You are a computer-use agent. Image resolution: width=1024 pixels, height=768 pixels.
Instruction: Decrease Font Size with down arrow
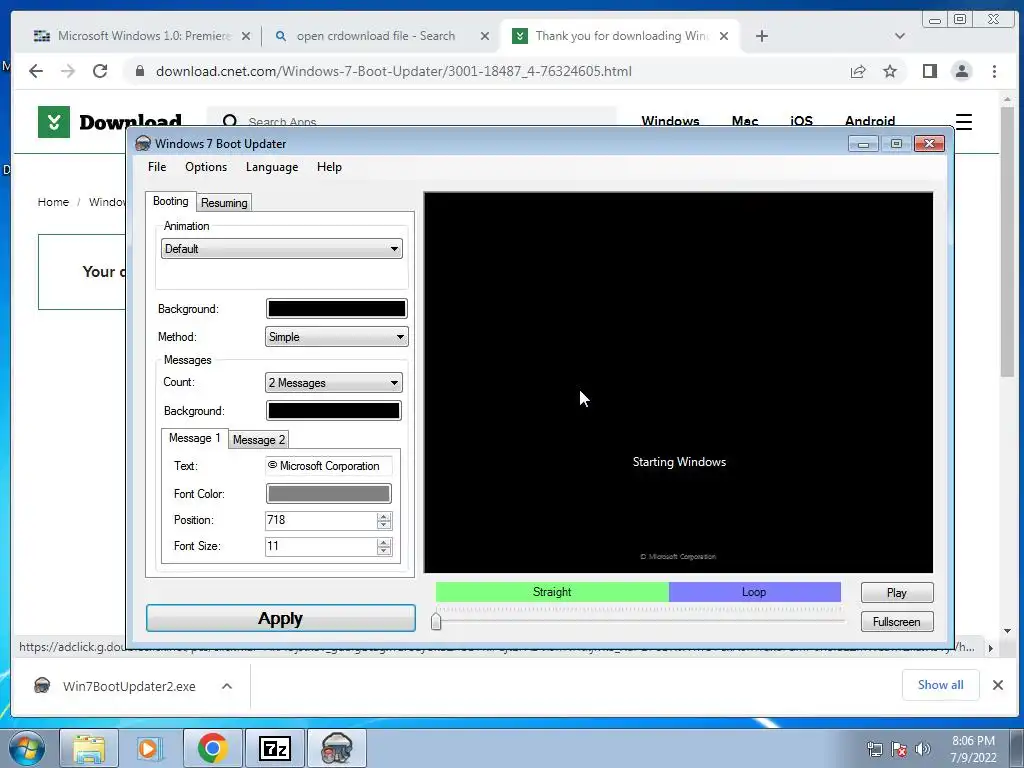pyautogui.click(x=384, y=551)
